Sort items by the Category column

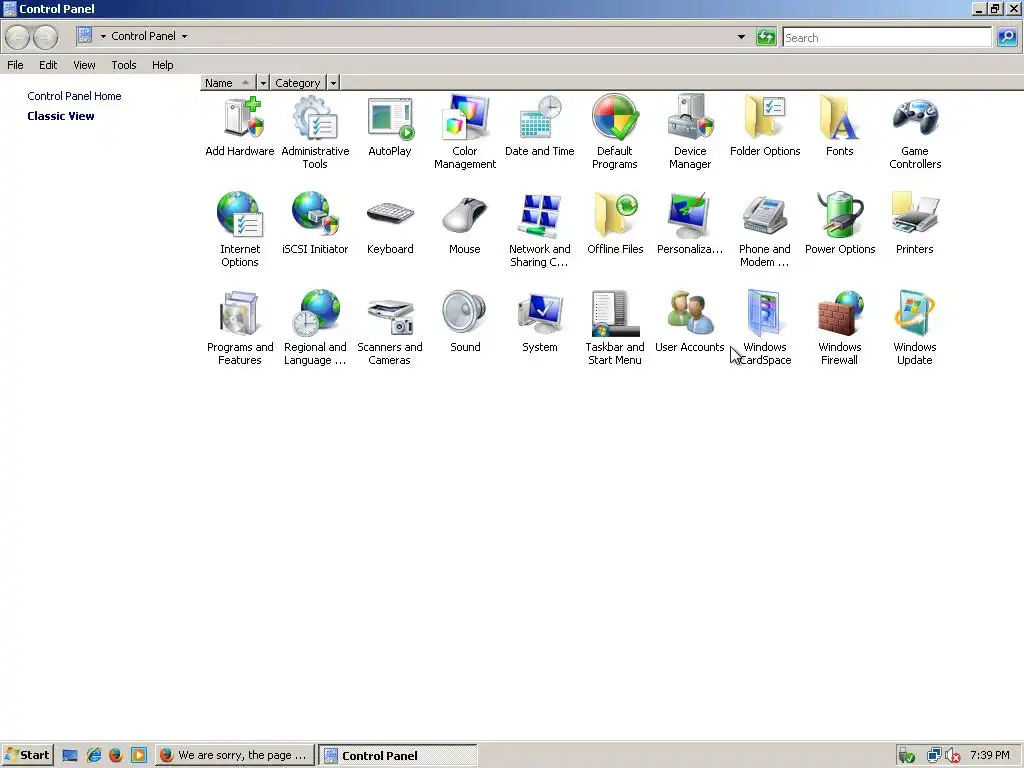[298, 83]
